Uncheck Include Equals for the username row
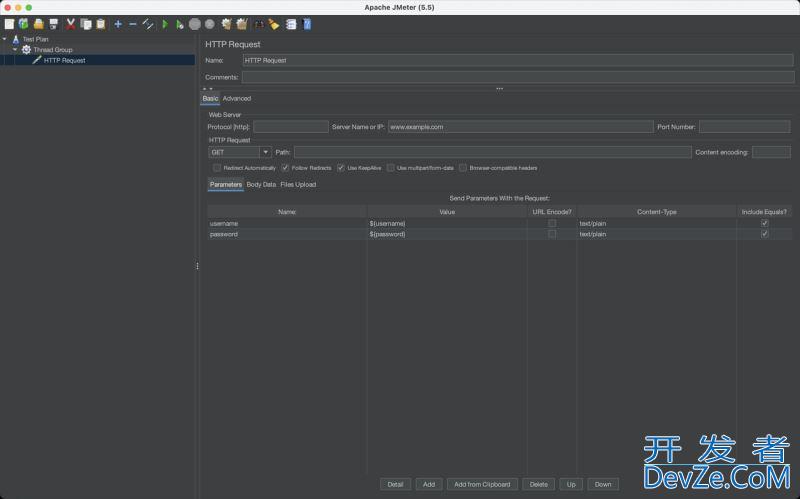Screen dimensions: 800x499 [x=764, y=223]
